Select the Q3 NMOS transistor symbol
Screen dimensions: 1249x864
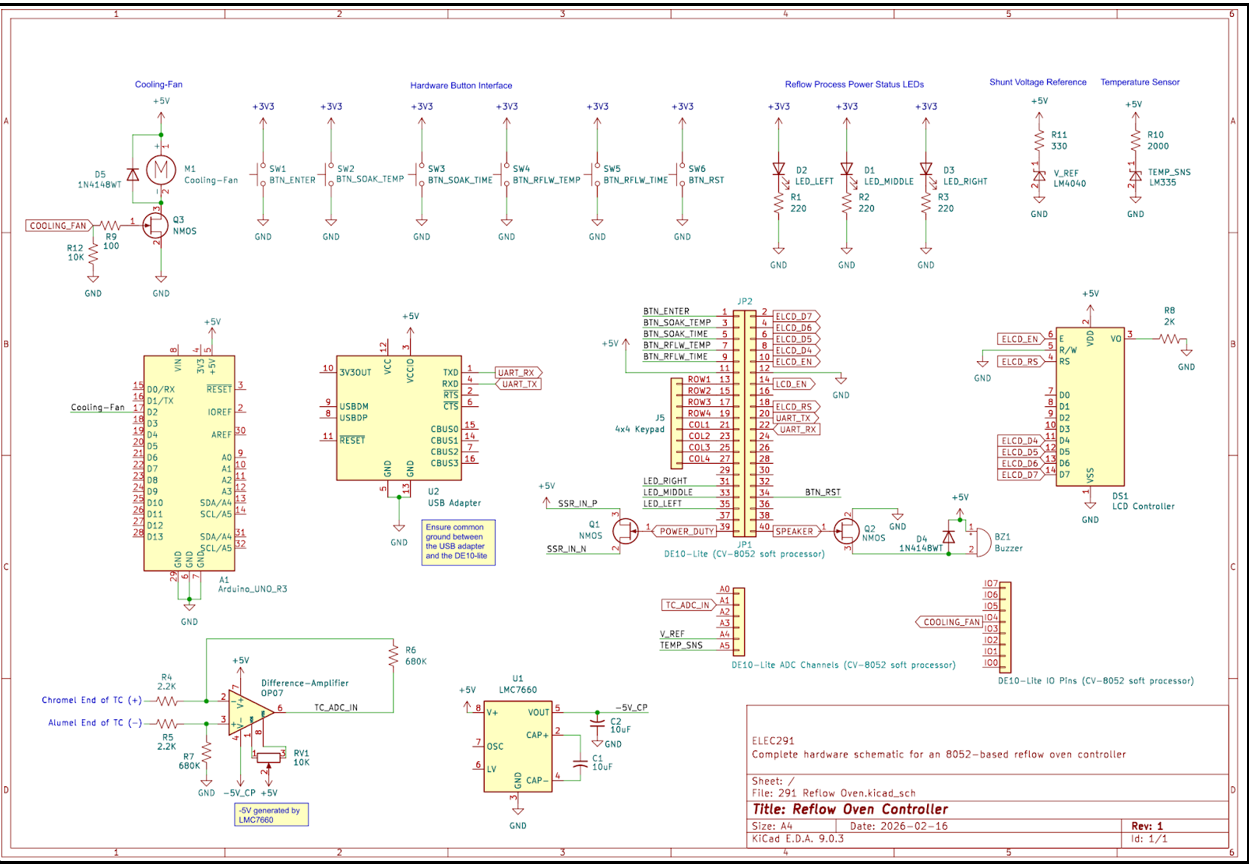[156, 225]
